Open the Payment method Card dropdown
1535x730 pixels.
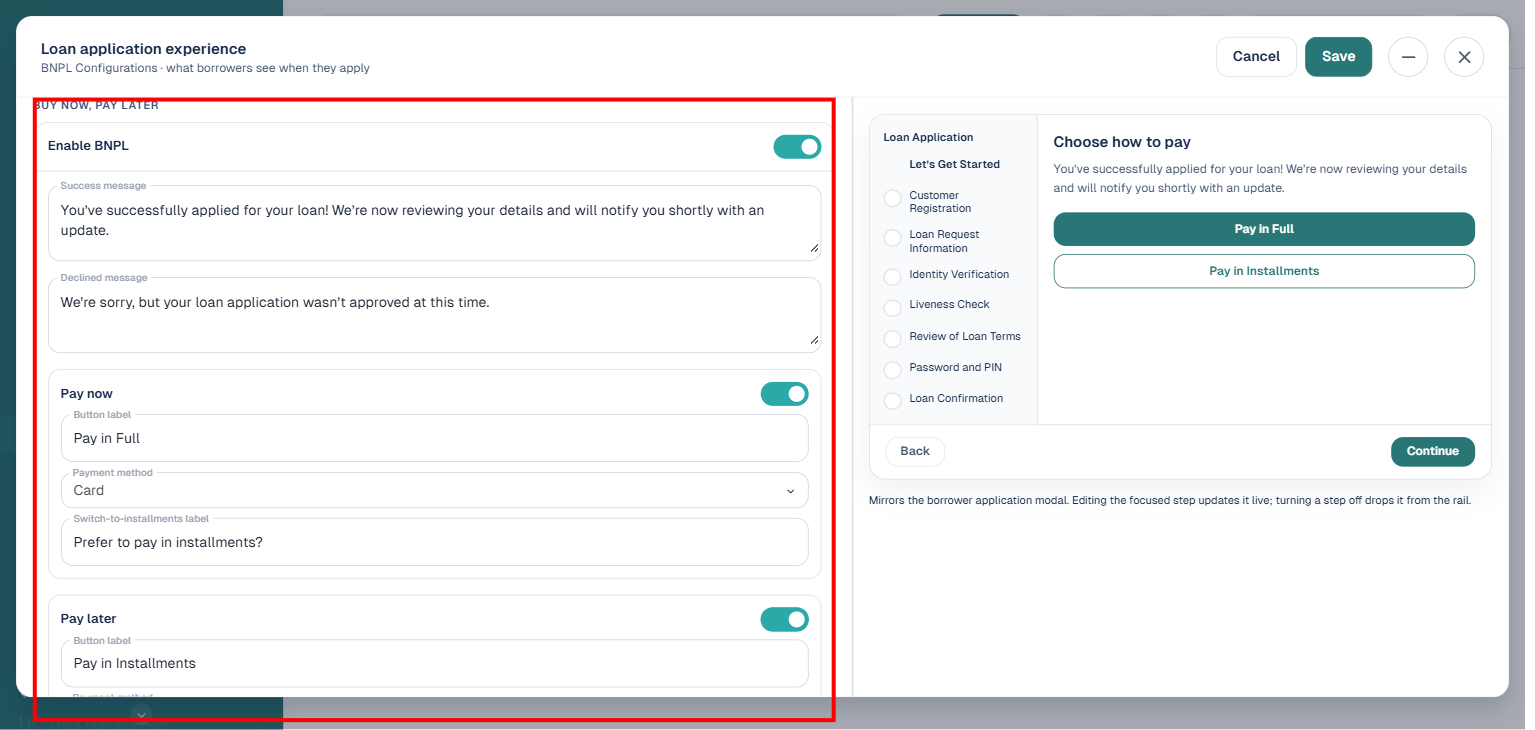pos(435,490)
